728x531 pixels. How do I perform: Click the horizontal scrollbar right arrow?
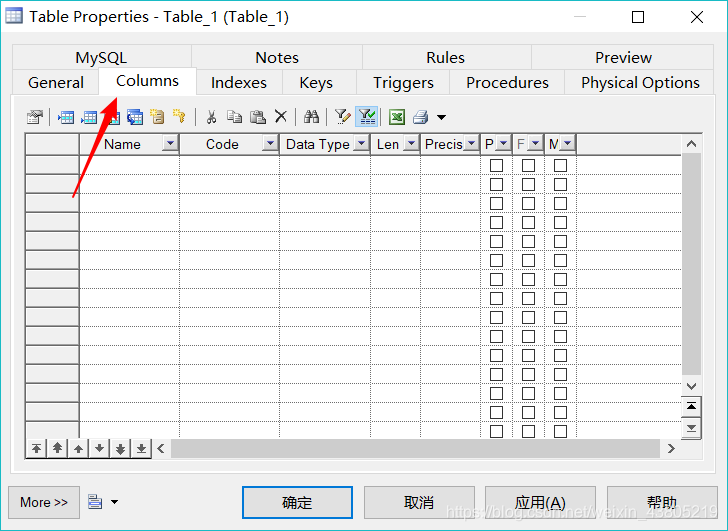coord(671,448)
